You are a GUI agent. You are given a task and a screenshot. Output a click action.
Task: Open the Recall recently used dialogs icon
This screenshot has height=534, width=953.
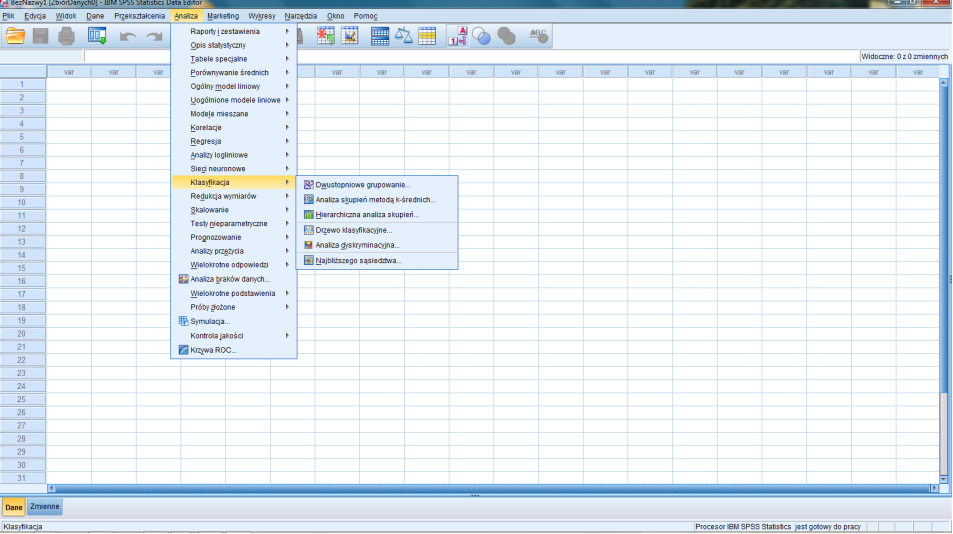[x=97, y=36]
